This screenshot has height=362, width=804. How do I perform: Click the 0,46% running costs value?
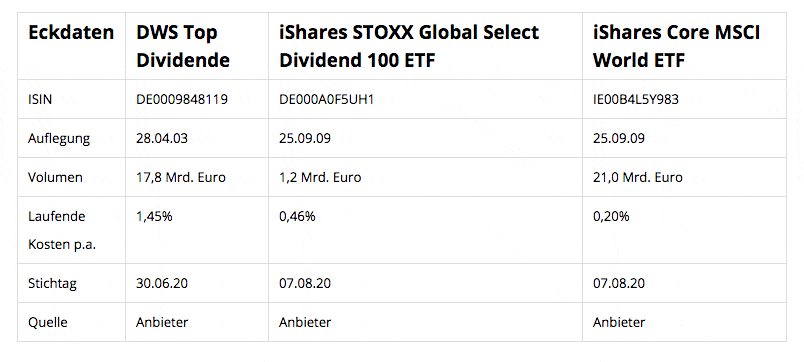[x=297, y=216]
